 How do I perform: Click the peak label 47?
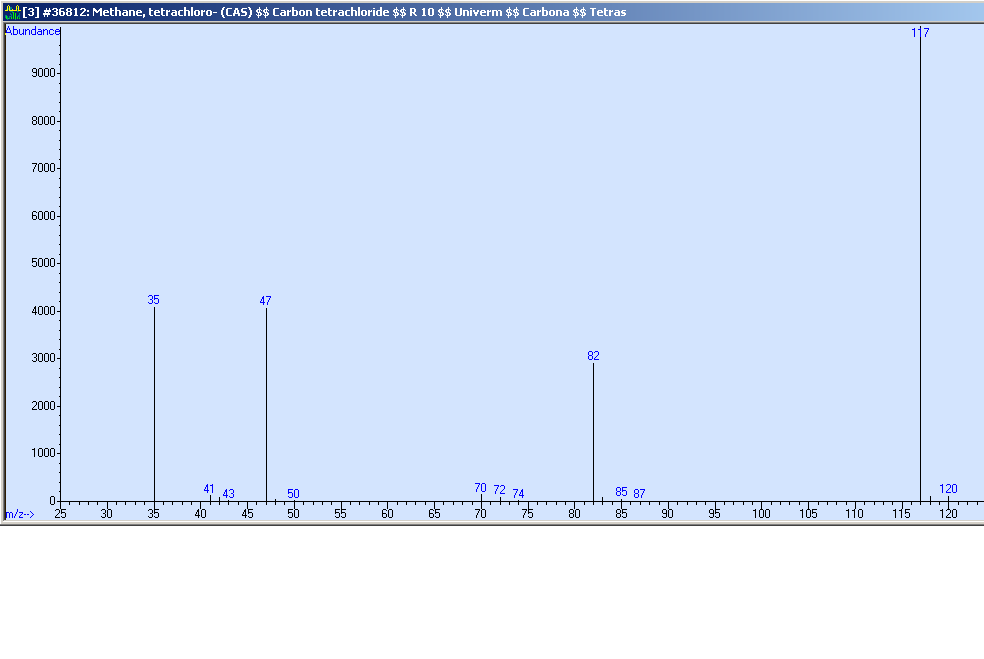pyautogui.click(x=265, y=301)
